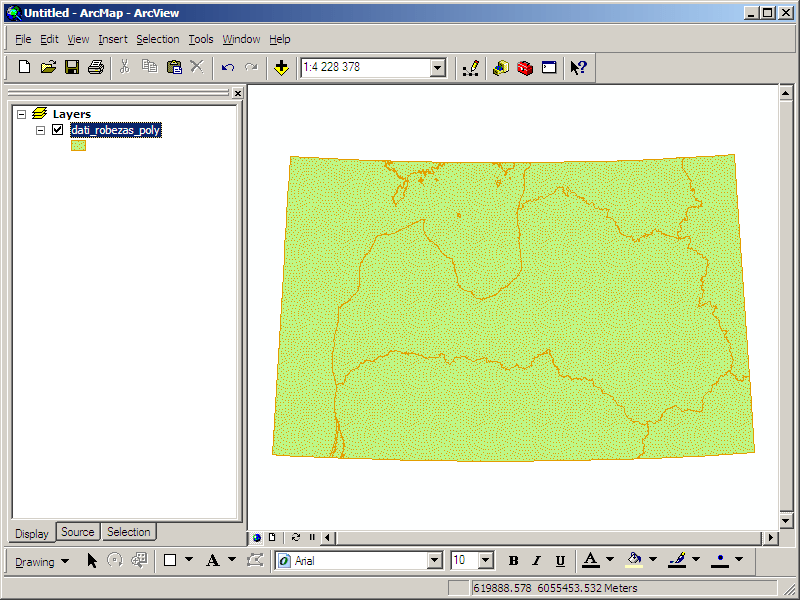Activate the What's This help tool
Image resolution: width=800 pixels, height=600 pixels.
point(579,67)
